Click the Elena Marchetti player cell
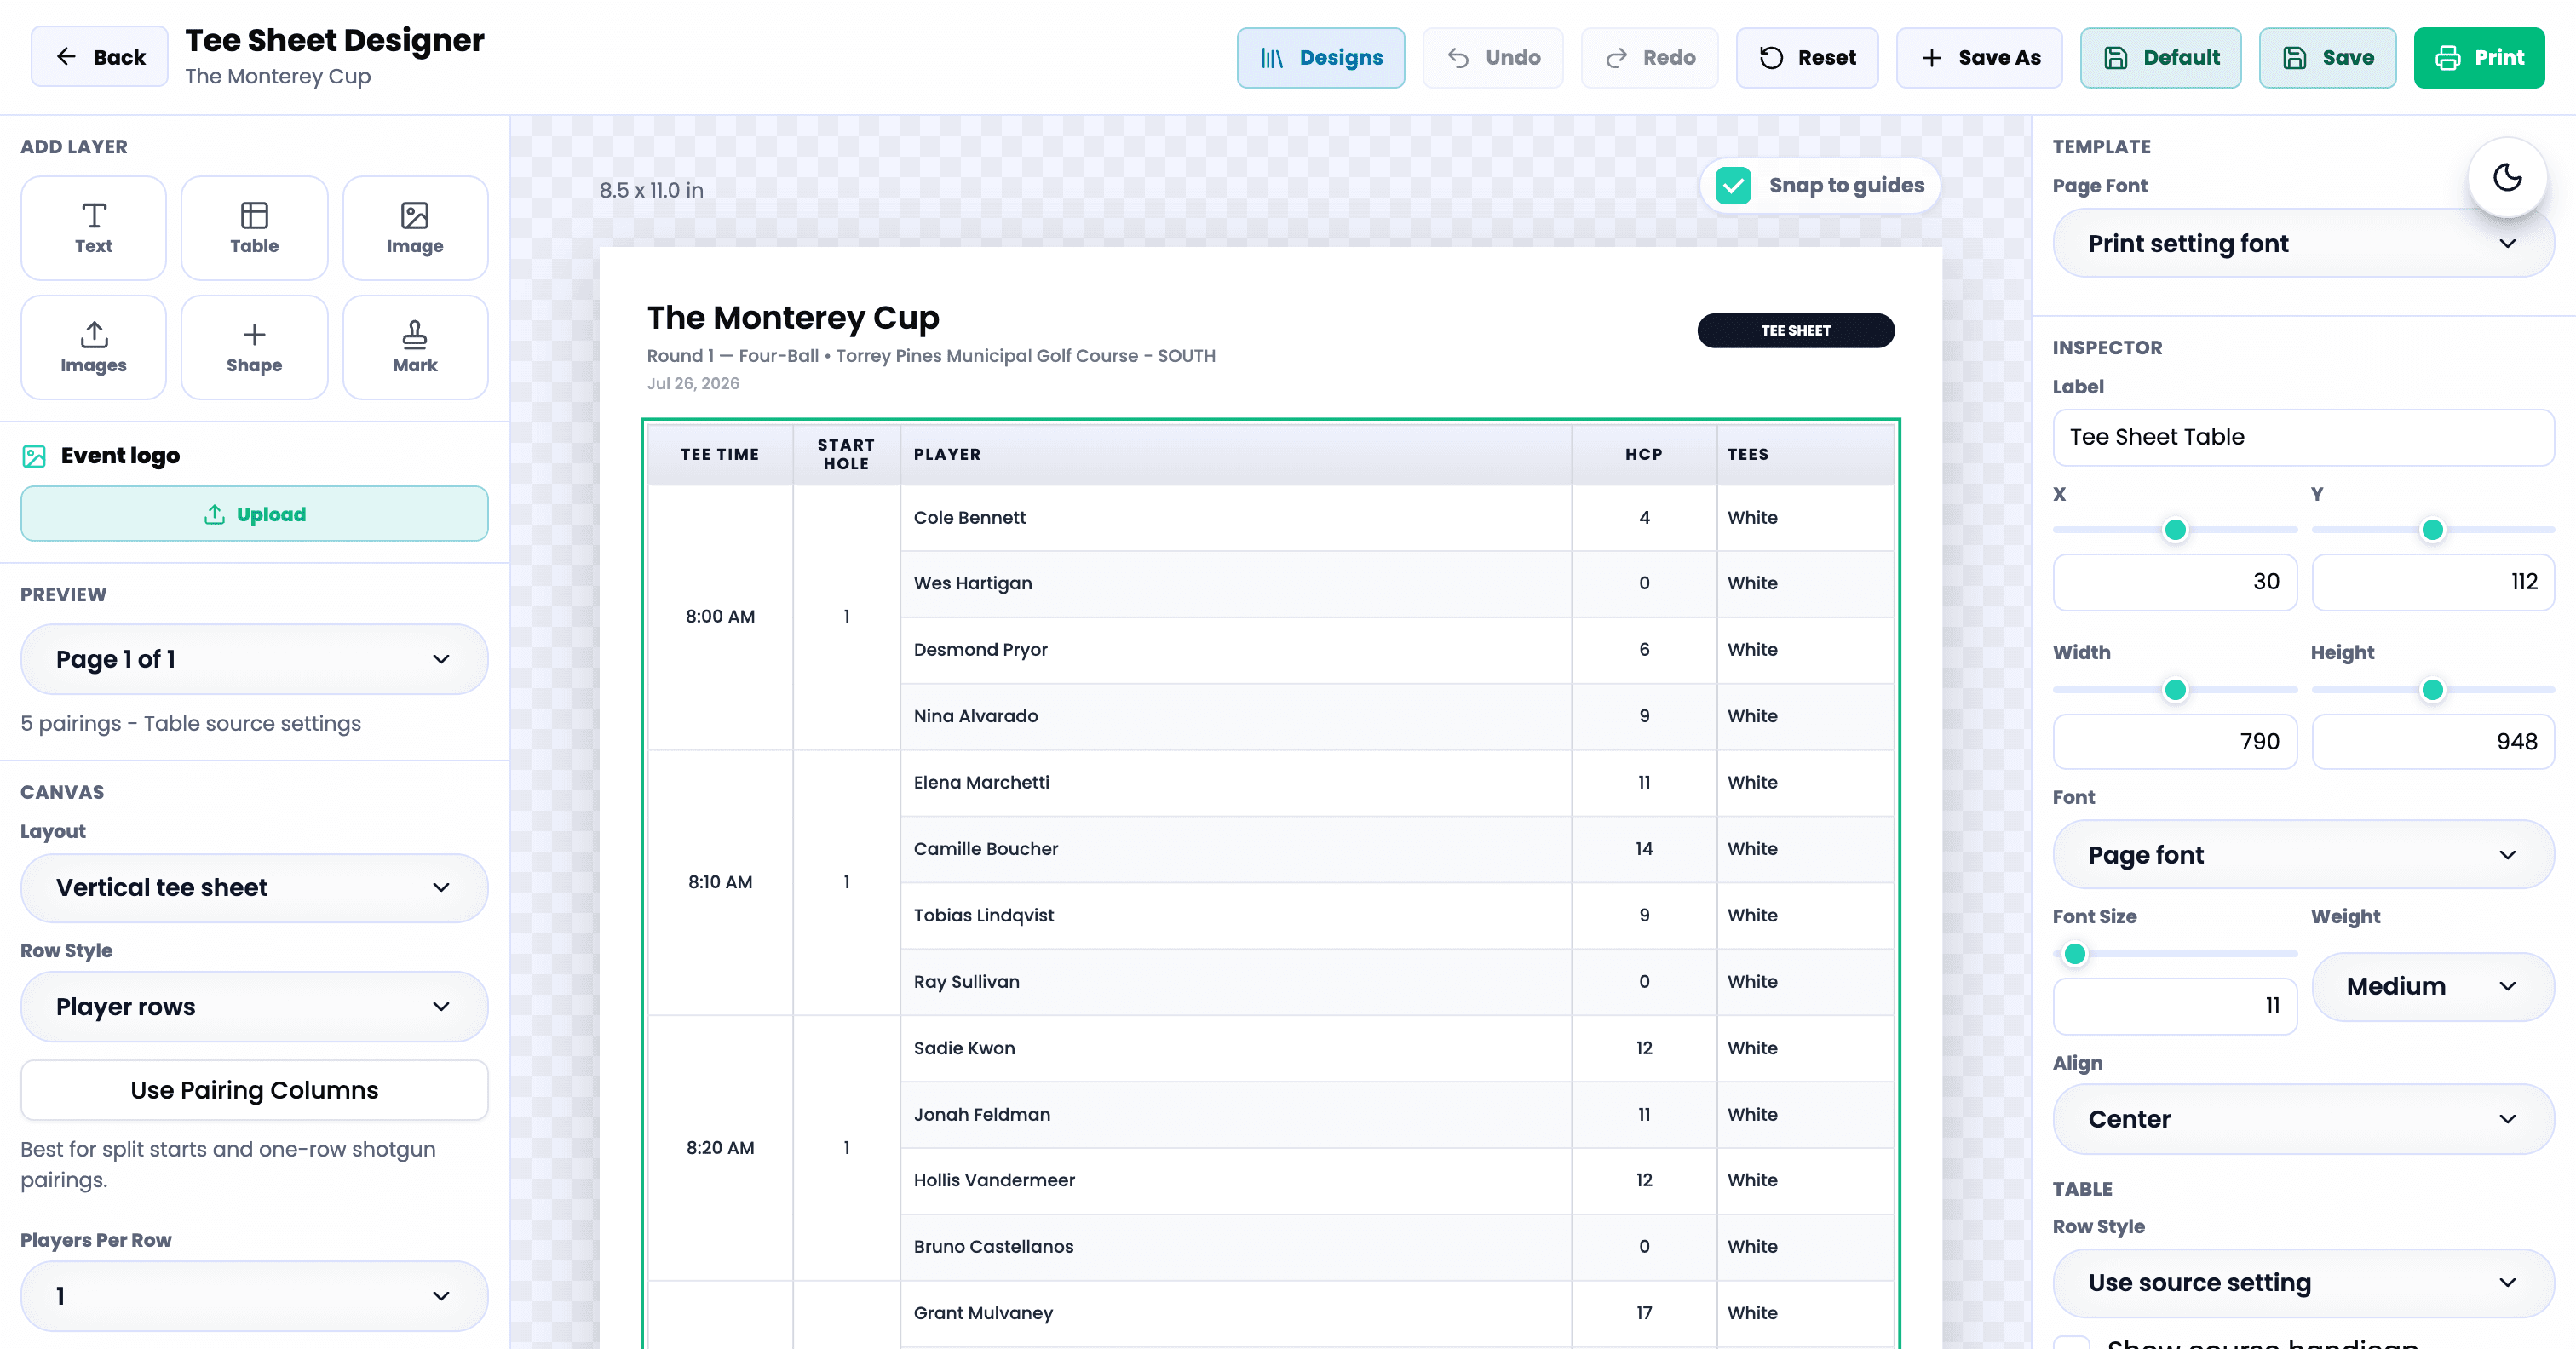The image size is (2576, 1349). coord(1236,783)
